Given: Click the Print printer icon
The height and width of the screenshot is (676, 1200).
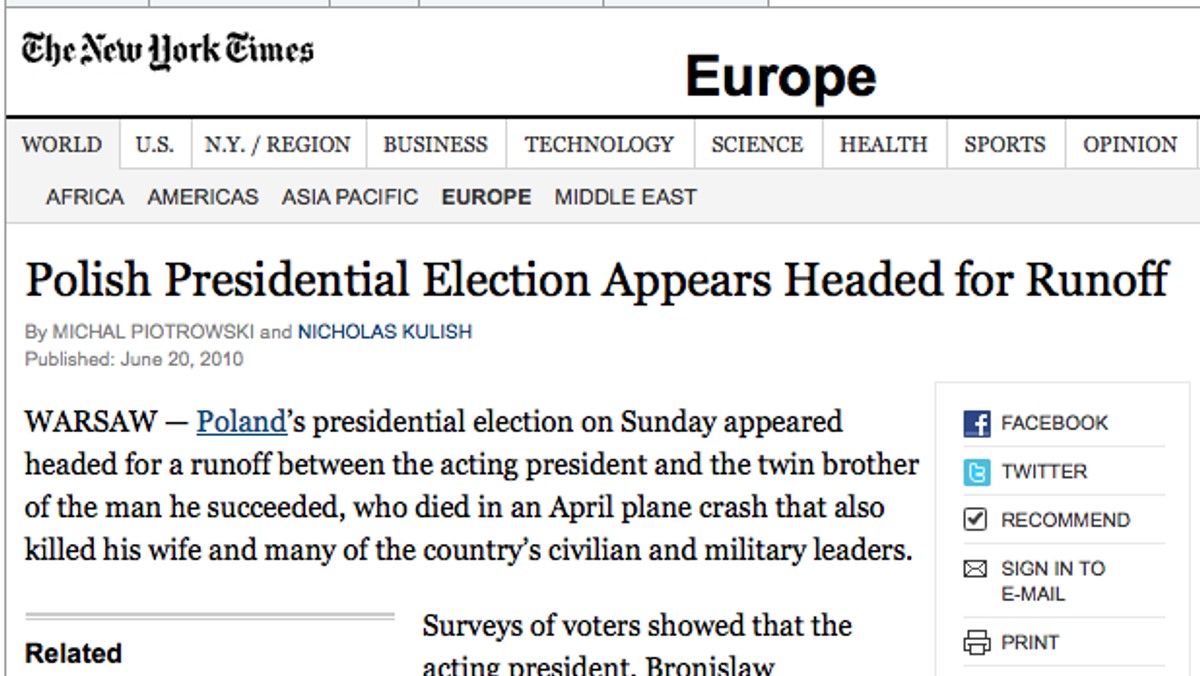Looking at the screenshot, I should coord(975,643).
